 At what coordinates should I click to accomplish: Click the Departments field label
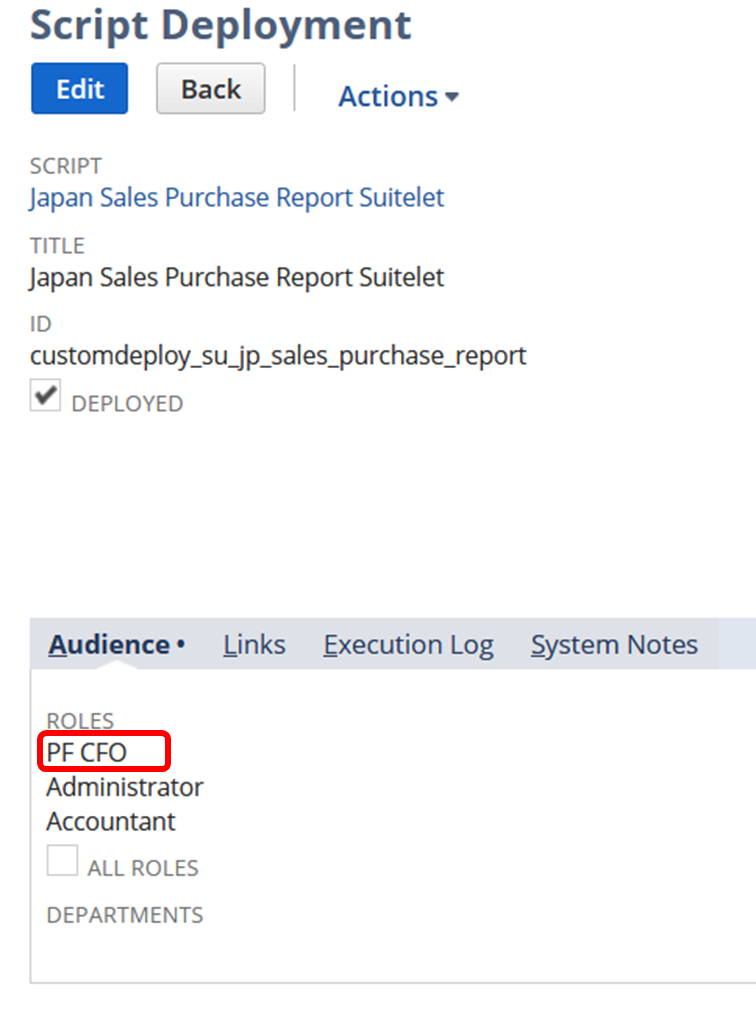(x=125, y=915)
